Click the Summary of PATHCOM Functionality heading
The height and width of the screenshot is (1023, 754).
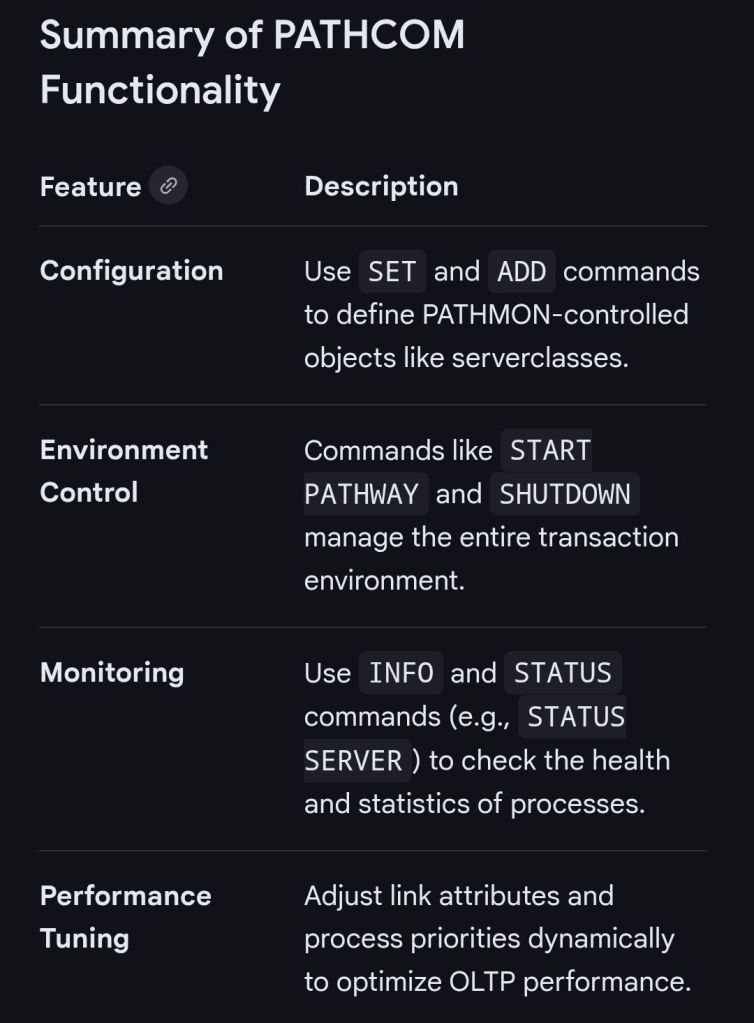(x=252, y=62)
